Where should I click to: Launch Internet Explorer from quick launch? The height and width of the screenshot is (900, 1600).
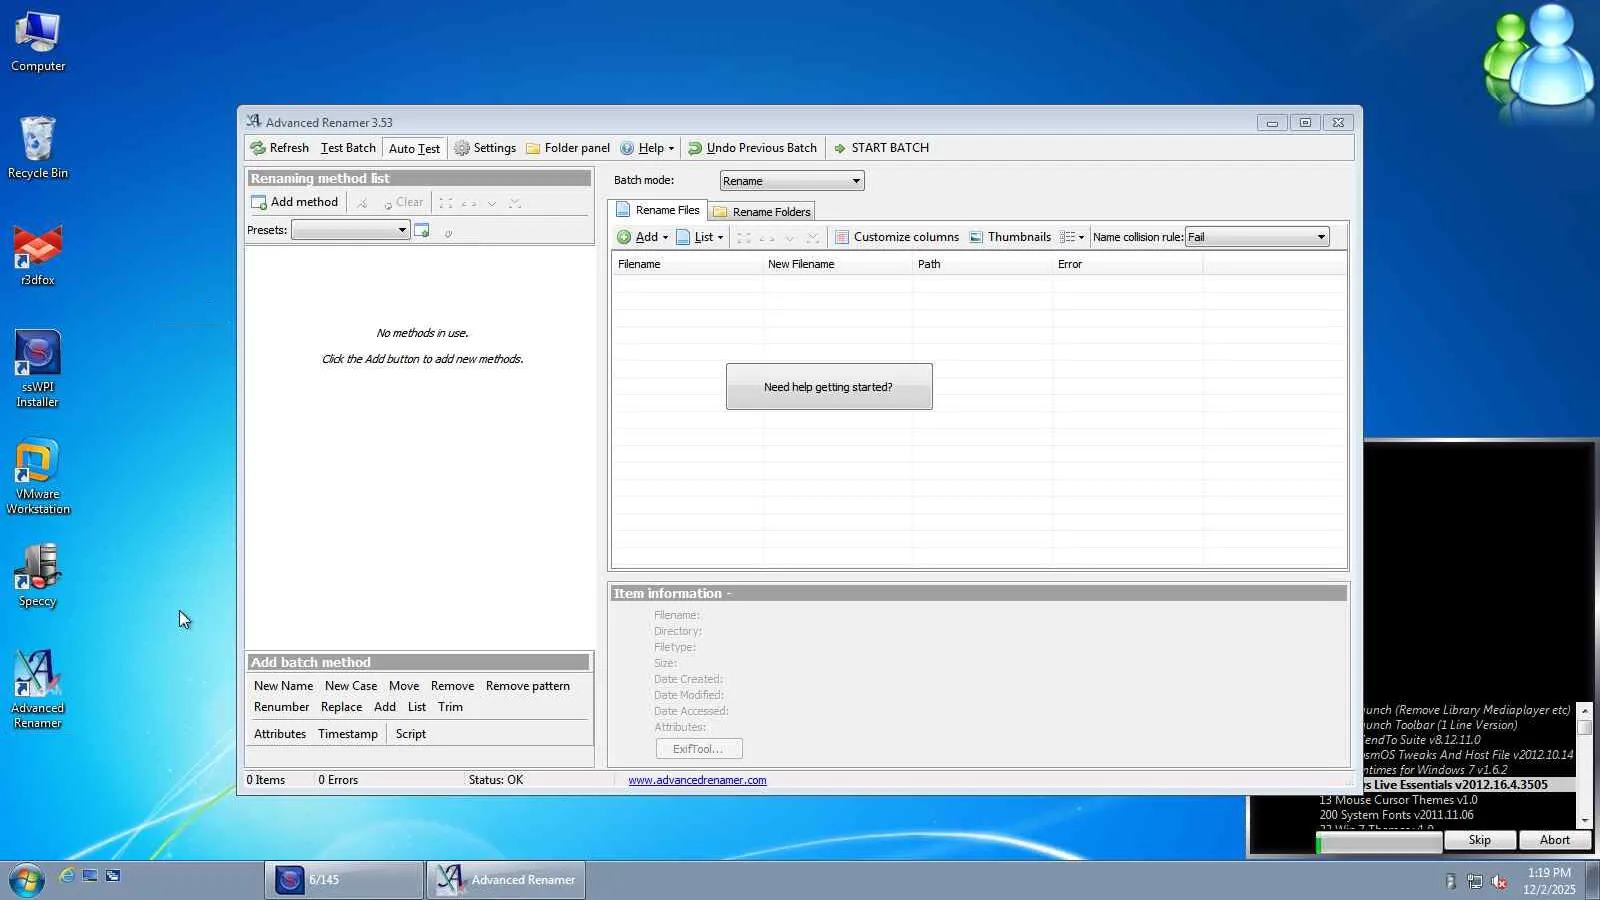(67, 876)
